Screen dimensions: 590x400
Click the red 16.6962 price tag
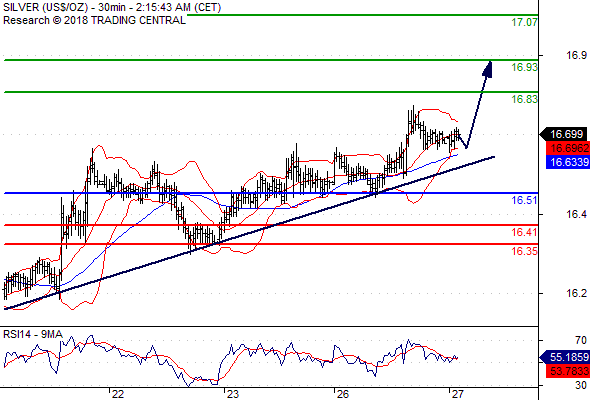pos(568,148)
